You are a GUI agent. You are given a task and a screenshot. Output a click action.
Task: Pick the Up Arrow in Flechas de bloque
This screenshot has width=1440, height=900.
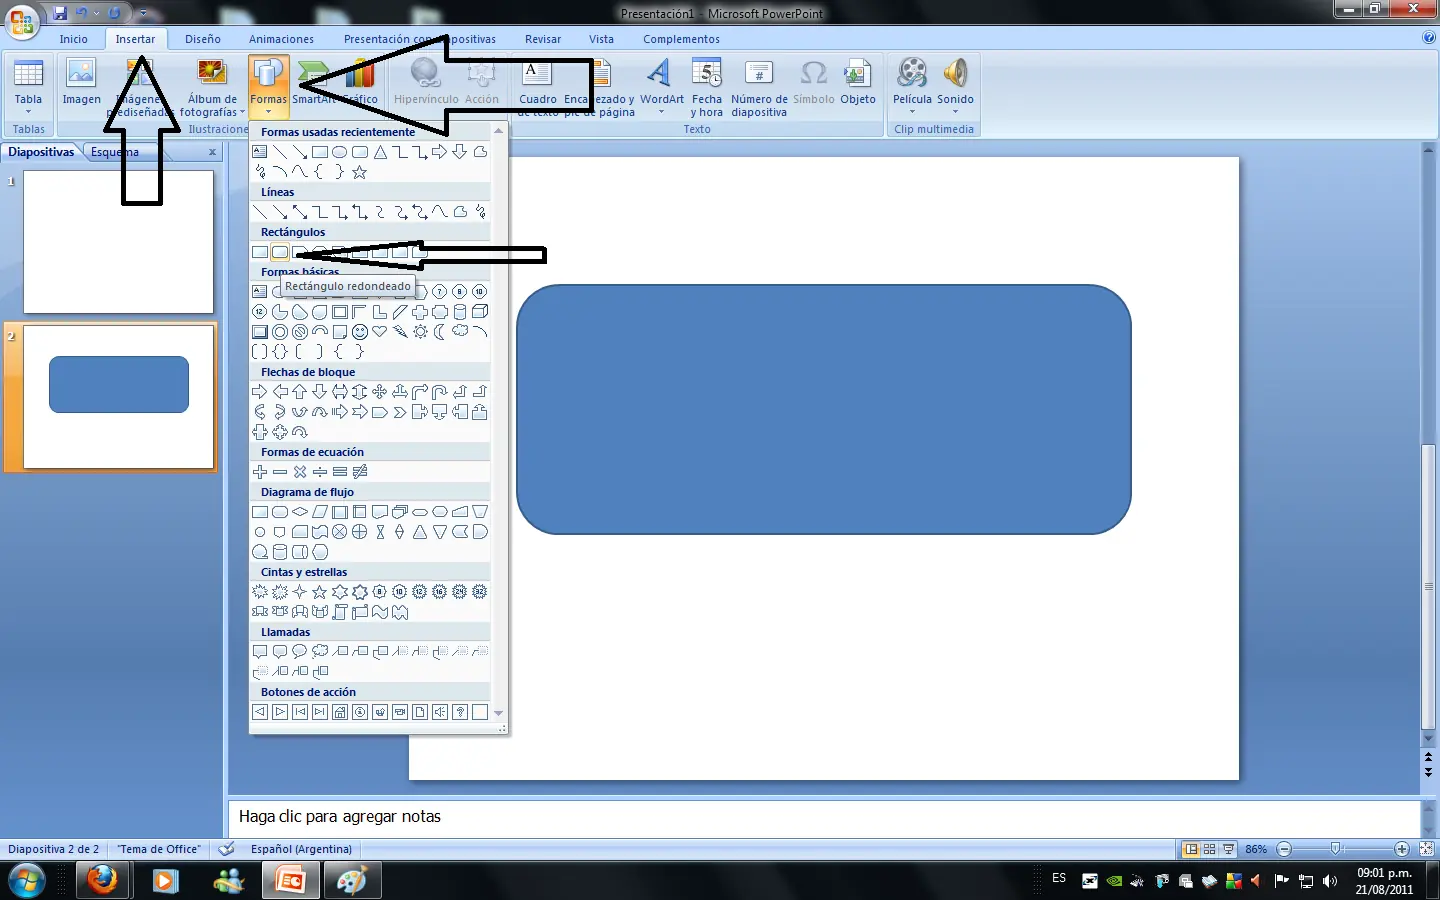point(300,392)
